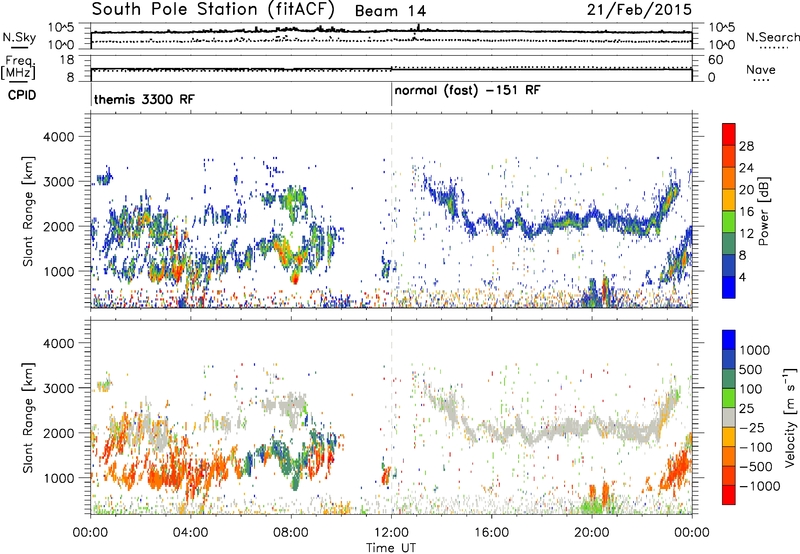The image size is (800, 554).
Task: Click the '1000' tick of the velocity panel axis
Action: coord(61,478)
